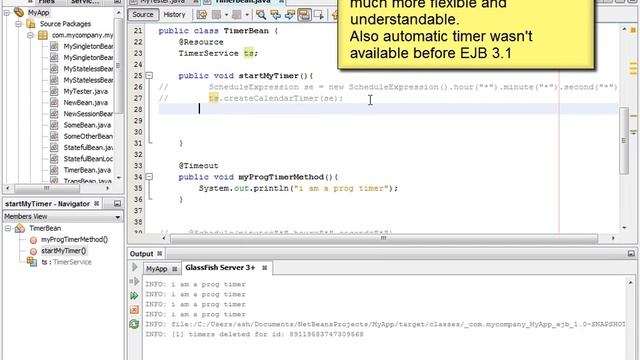Close the MyApp output tab
The height and width of the screenshot is (360, 640).
click(x=174, y=269)
